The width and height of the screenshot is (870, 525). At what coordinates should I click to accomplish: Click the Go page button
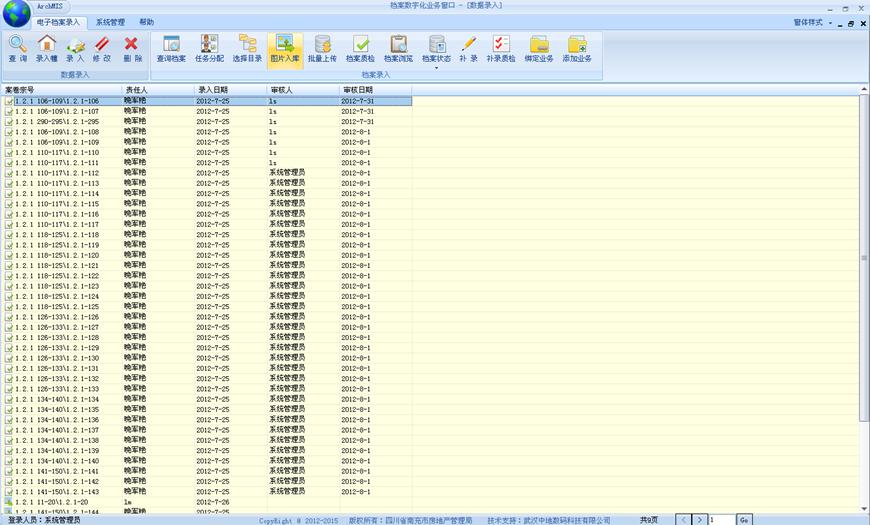[x=744, y=519]
